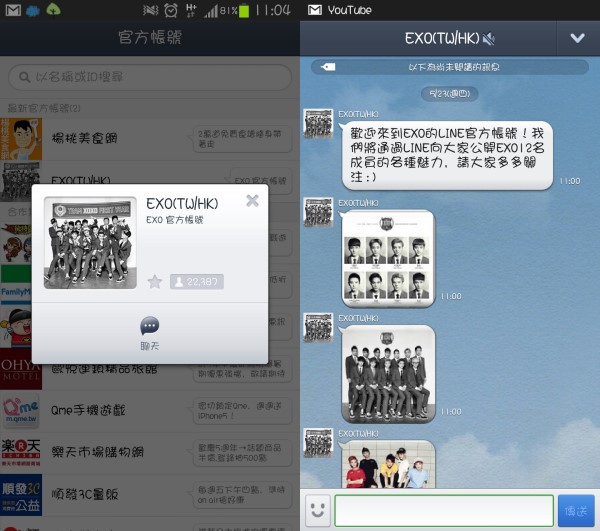
Task: Tap the search field for name or ID
Action: tap(150, 77)
